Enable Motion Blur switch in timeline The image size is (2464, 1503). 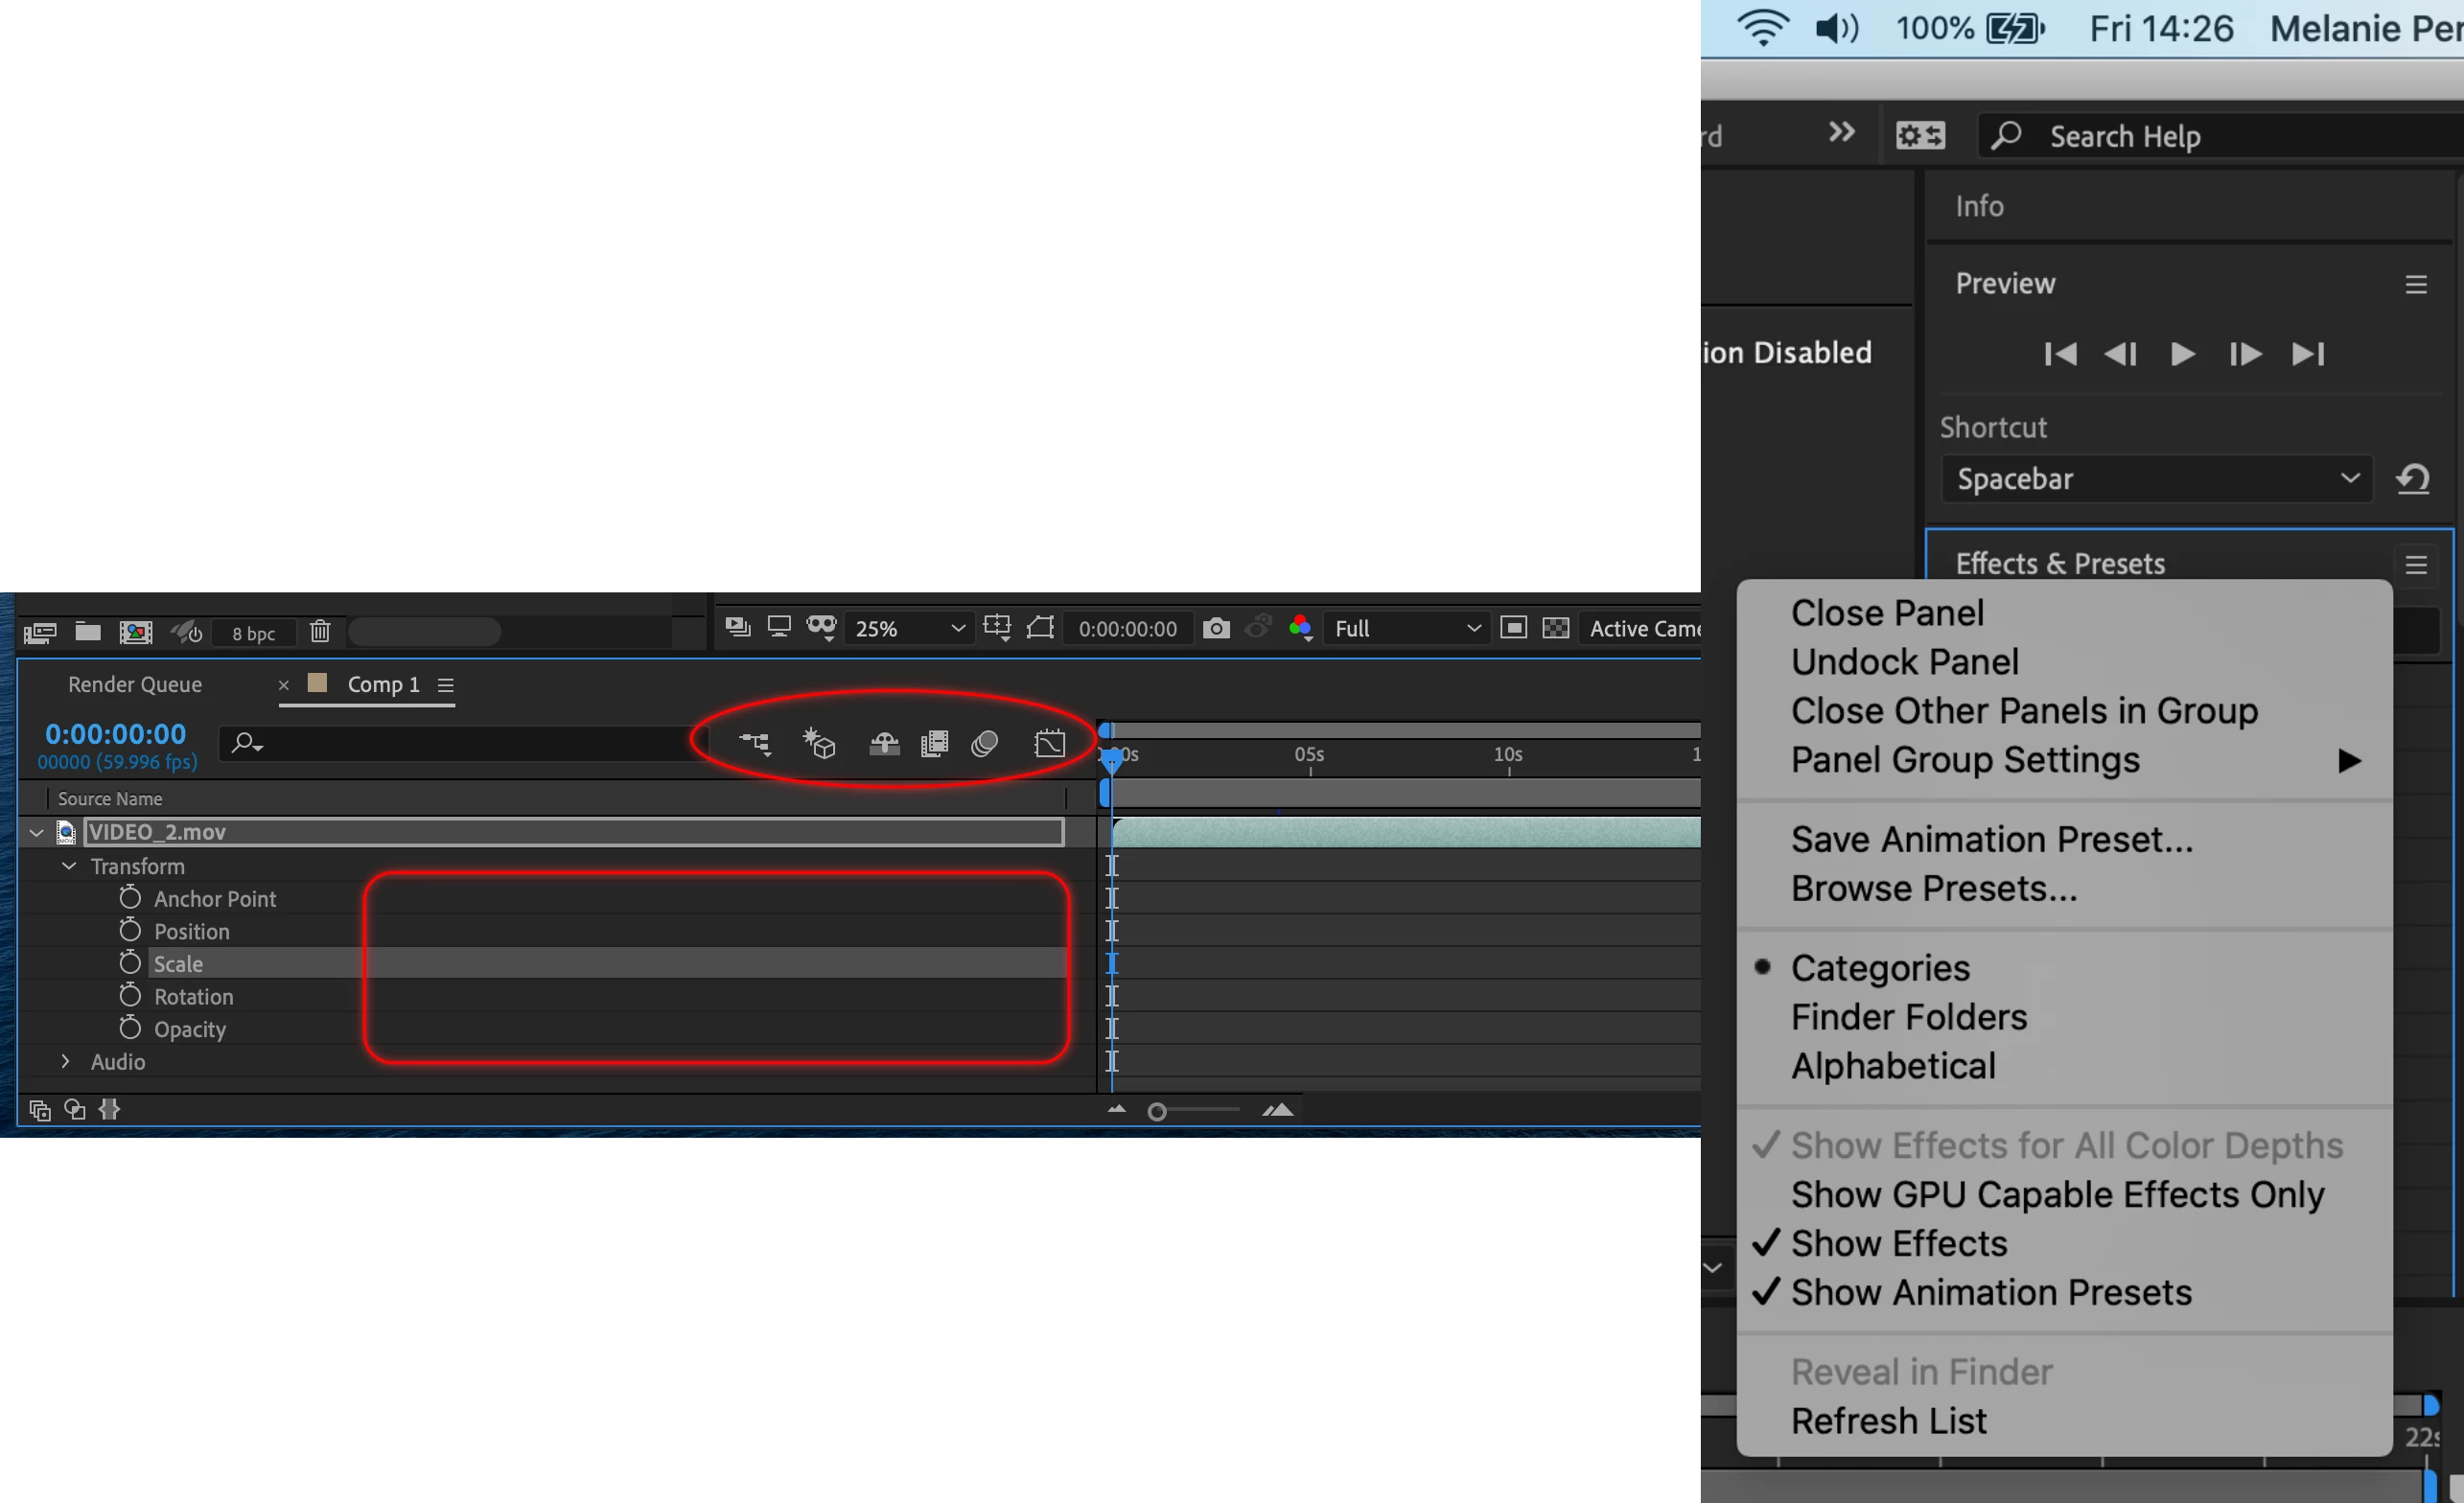(985, 743)
